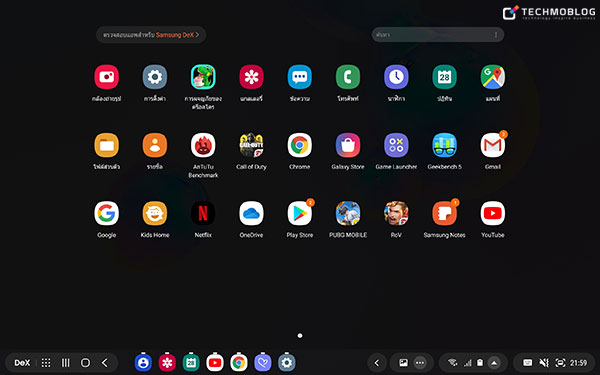The width and height of the screenshot is (600, 375).
Task: Launch Geekbench 5
Action: [x=444, y=145]
